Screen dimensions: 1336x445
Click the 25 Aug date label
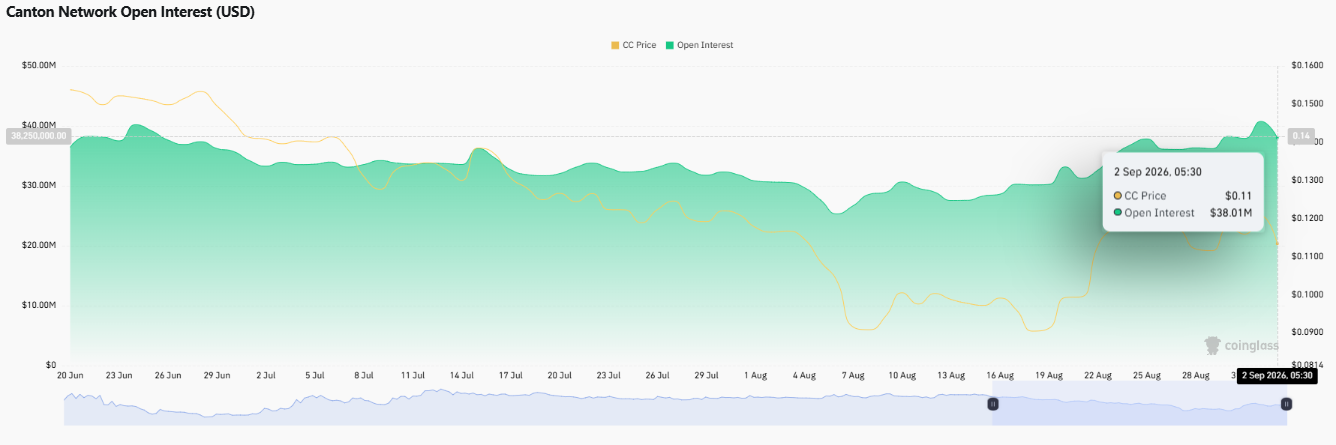[1148, 375]
